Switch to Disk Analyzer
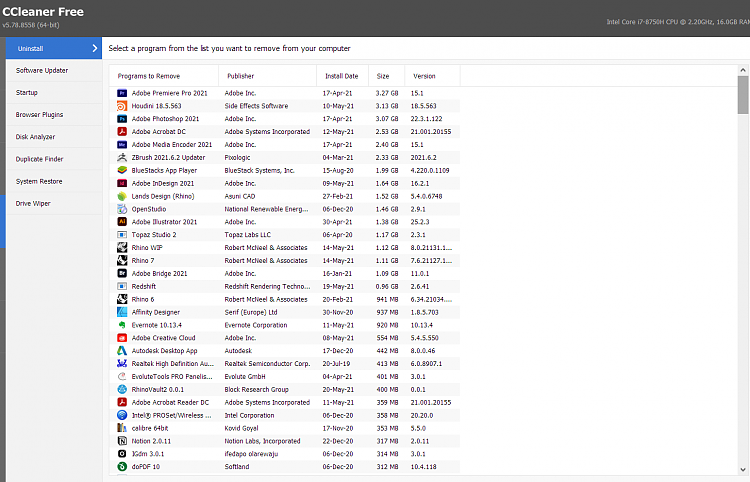Screen dimensions: 750x482 coord(54,137)
